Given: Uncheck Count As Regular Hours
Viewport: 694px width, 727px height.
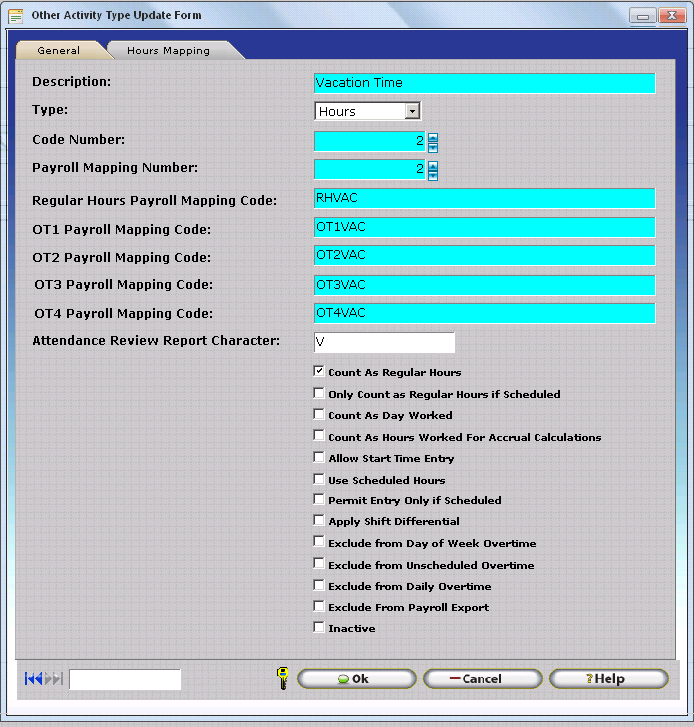Looking at the screenshot, I should [319, 372].
